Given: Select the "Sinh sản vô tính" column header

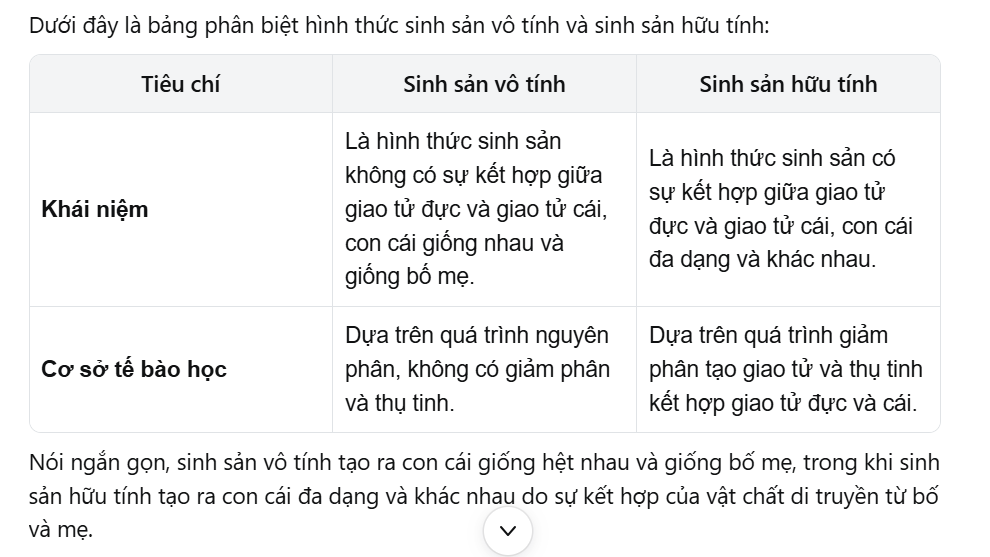Looking at the screenshot, I should click(484, 84).
